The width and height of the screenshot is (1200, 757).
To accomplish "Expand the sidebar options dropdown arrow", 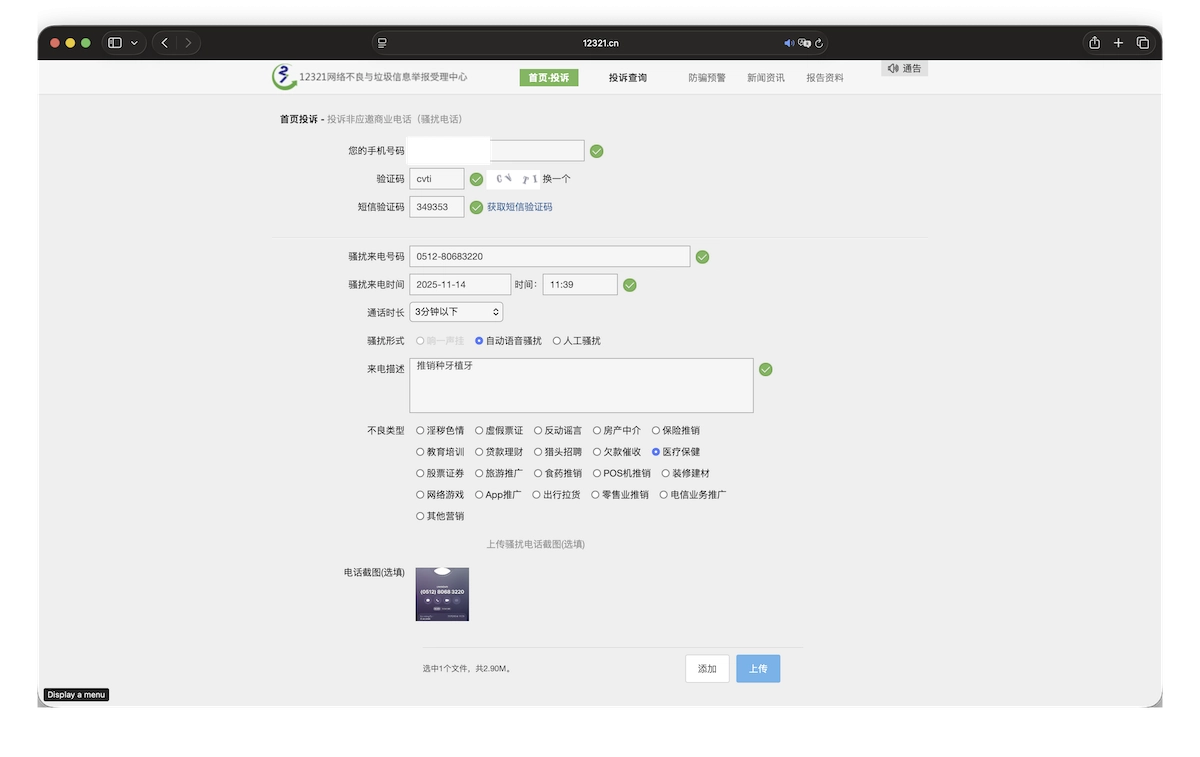I will click(x=134, y=43).
